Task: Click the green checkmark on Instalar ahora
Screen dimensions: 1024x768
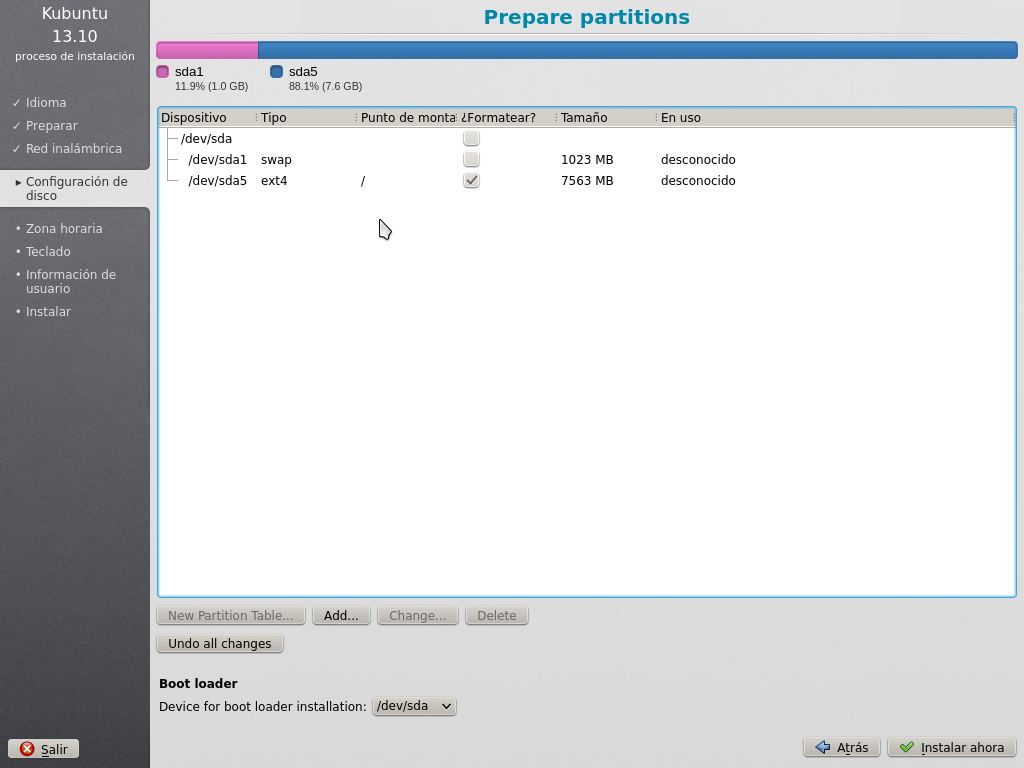Action: tap(906, 747)
